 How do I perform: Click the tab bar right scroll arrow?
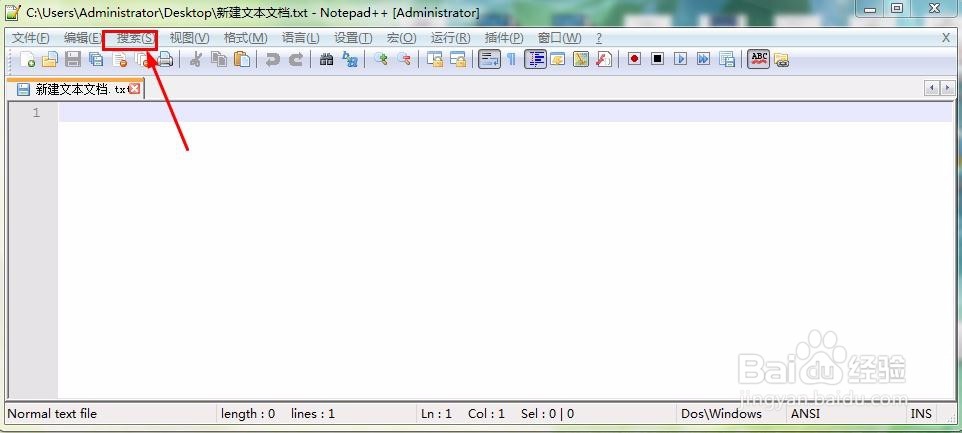coord(948,88)
